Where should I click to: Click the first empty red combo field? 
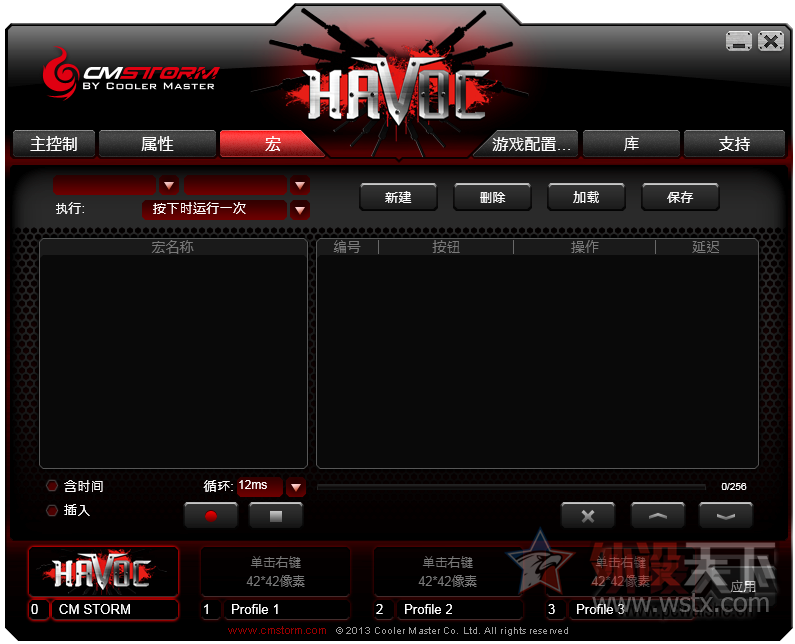click(x=104, y=185)
